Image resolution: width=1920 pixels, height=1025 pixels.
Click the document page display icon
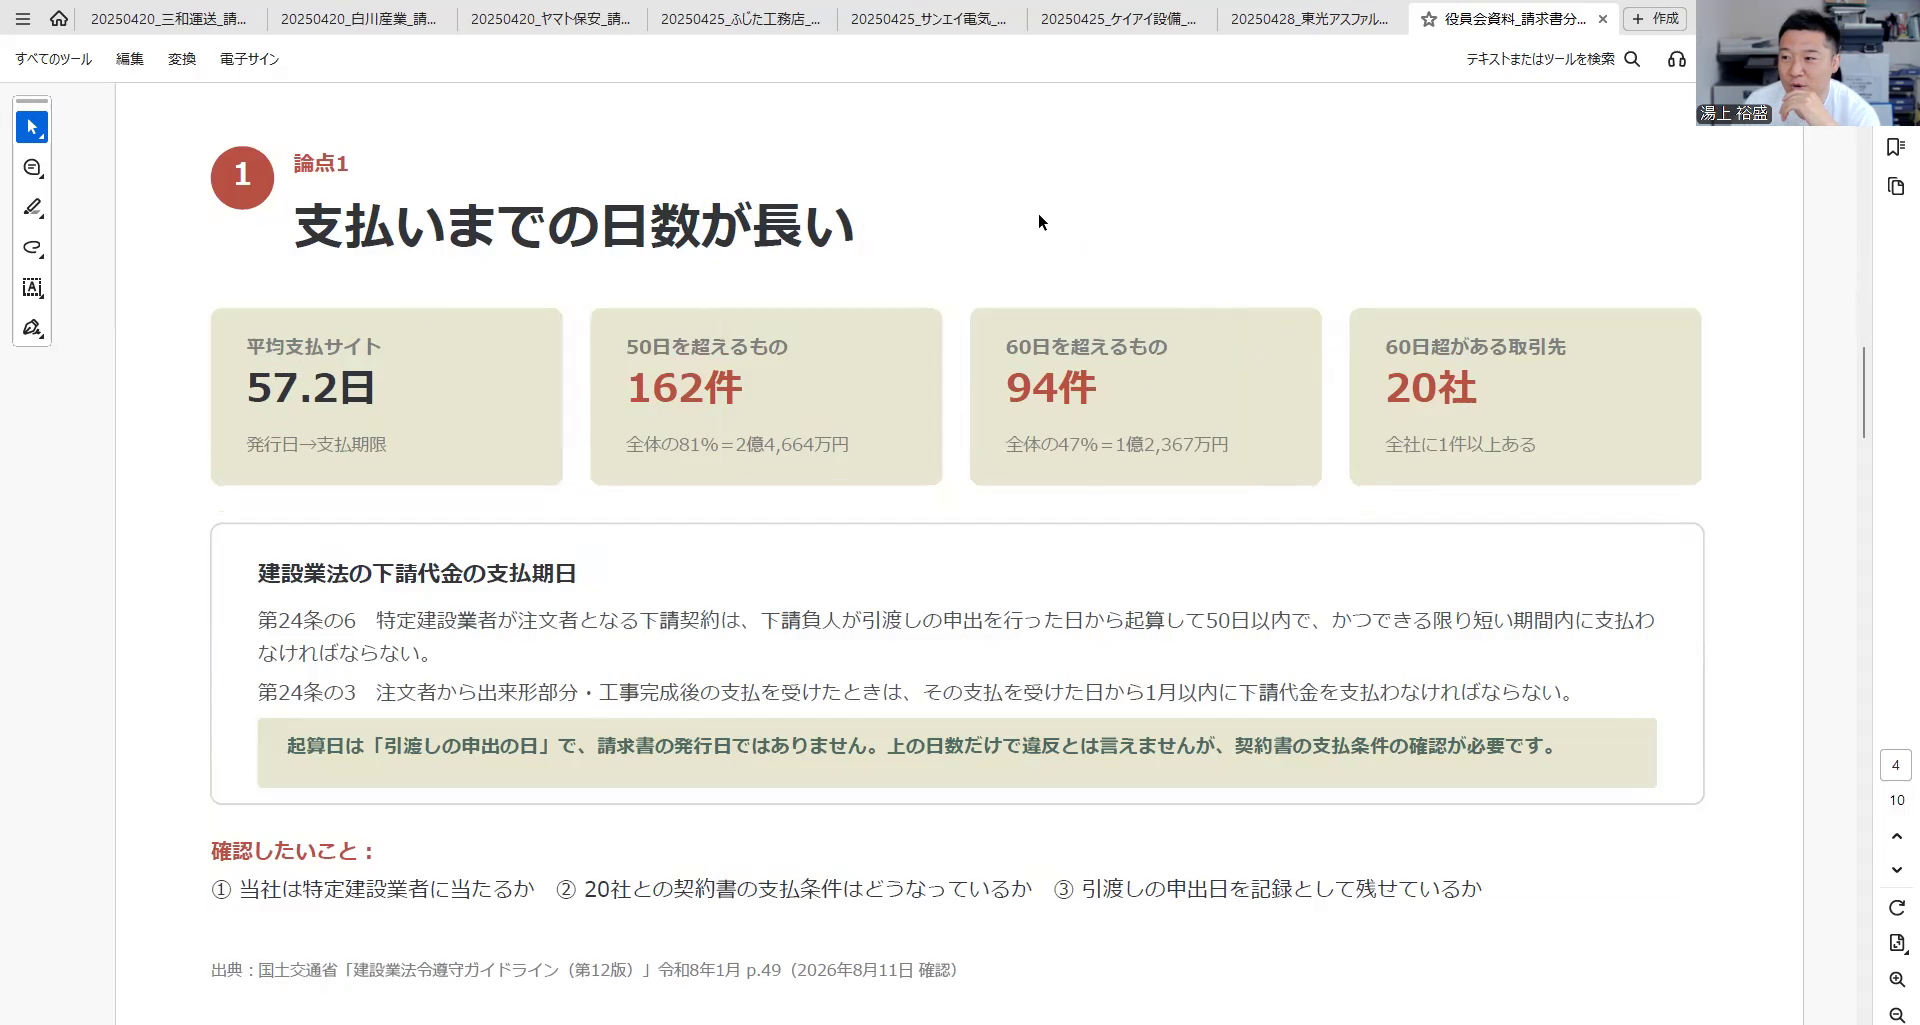(x=1897, y=943)
